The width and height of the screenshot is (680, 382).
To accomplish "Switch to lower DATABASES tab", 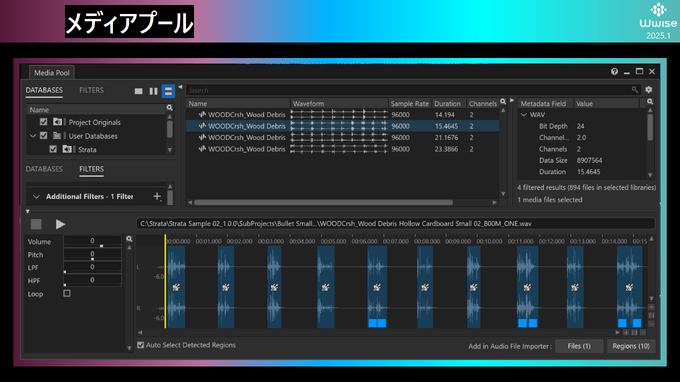I will tap(44, 169).
